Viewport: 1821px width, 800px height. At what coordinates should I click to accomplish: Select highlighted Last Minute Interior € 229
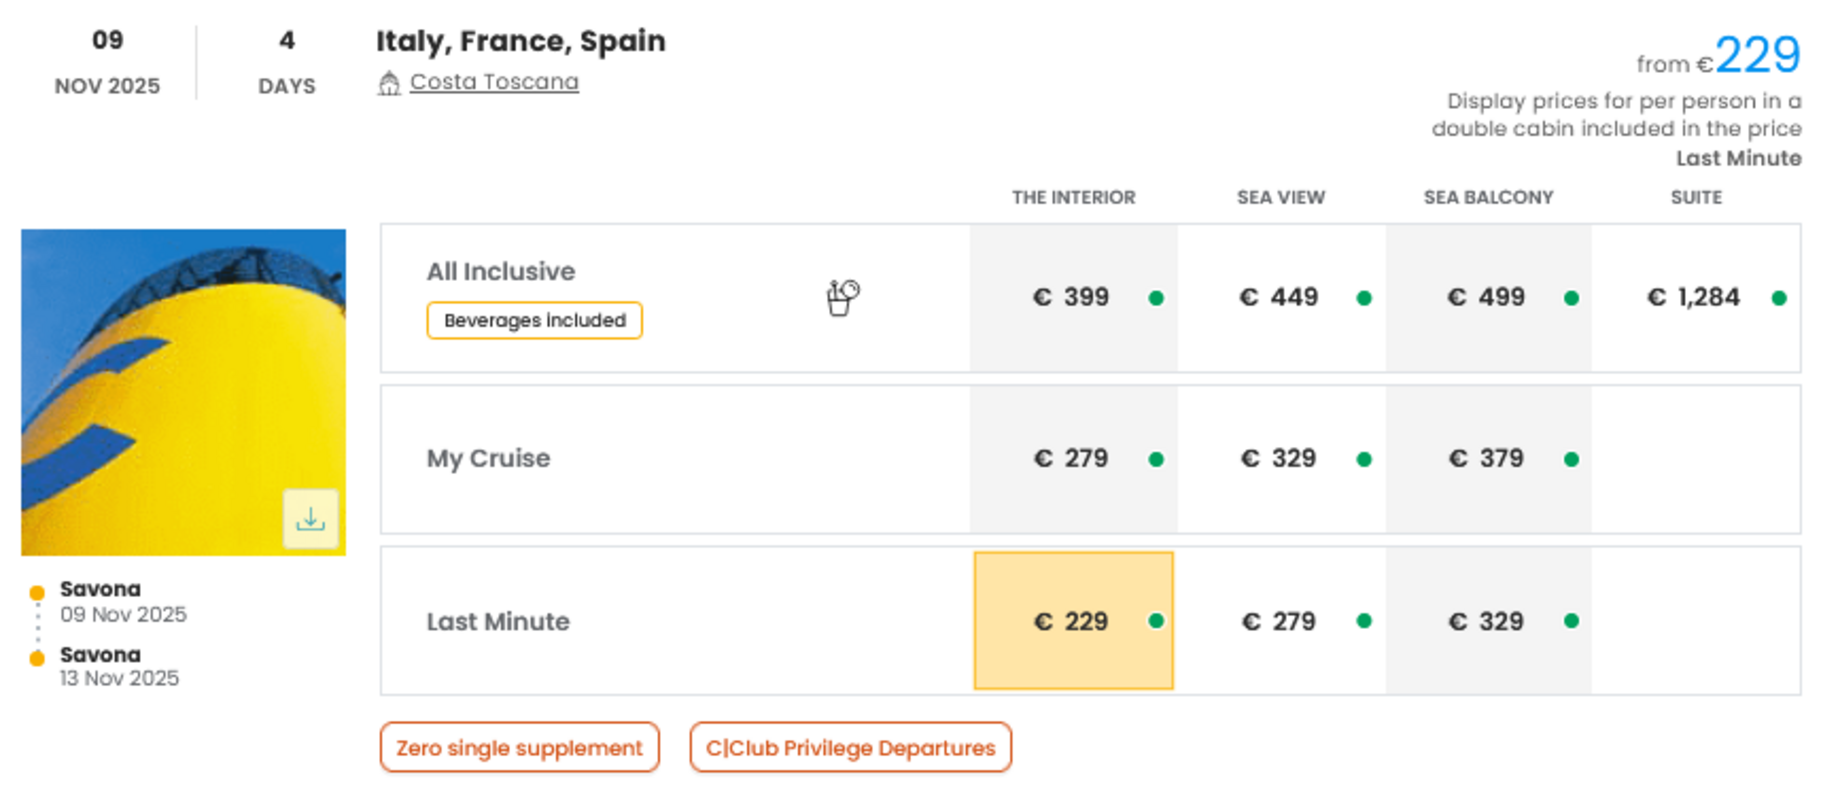pyautogui.click(x=1073, y=621)
